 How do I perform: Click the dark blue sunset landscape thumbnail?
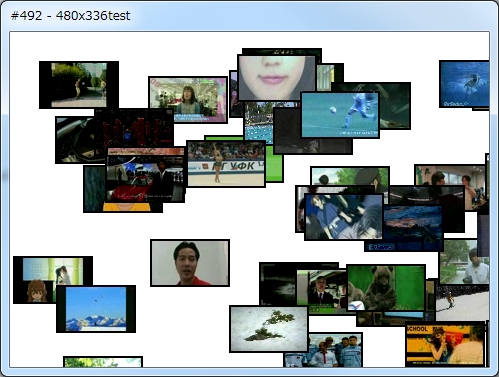coord(413,228)
